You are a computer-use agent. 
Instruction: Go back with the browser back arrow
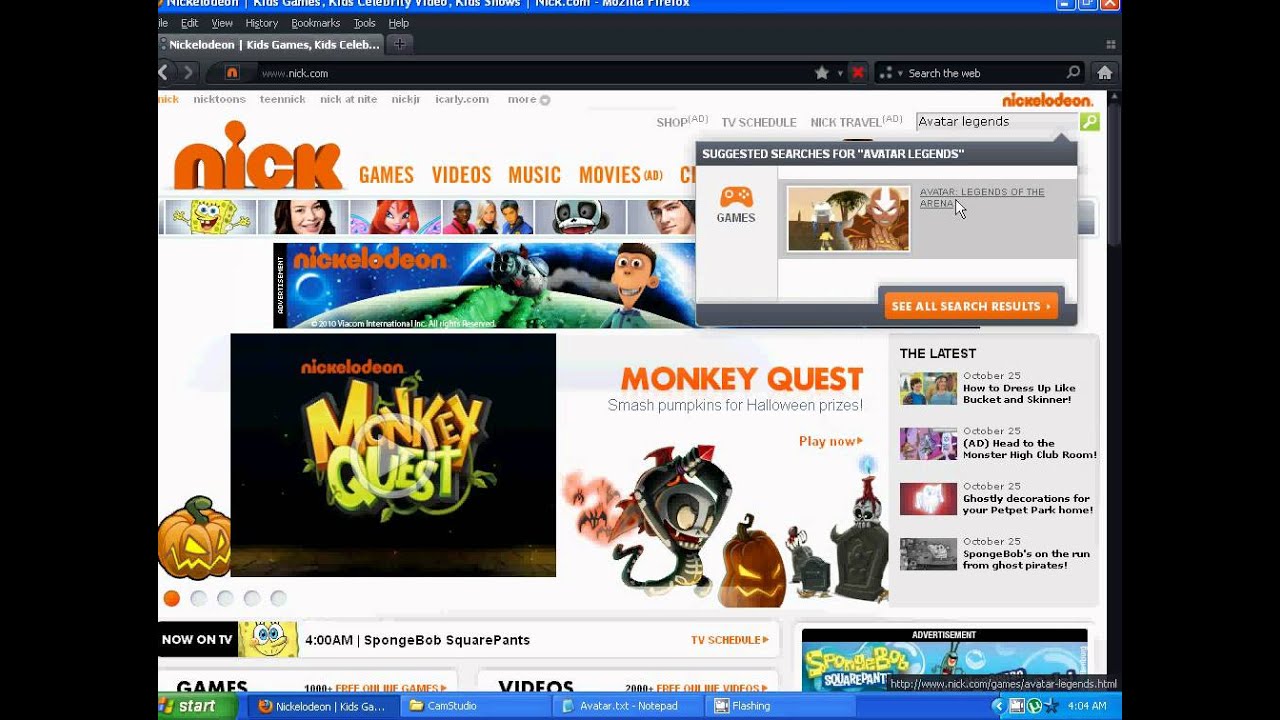tap(164, 72)
